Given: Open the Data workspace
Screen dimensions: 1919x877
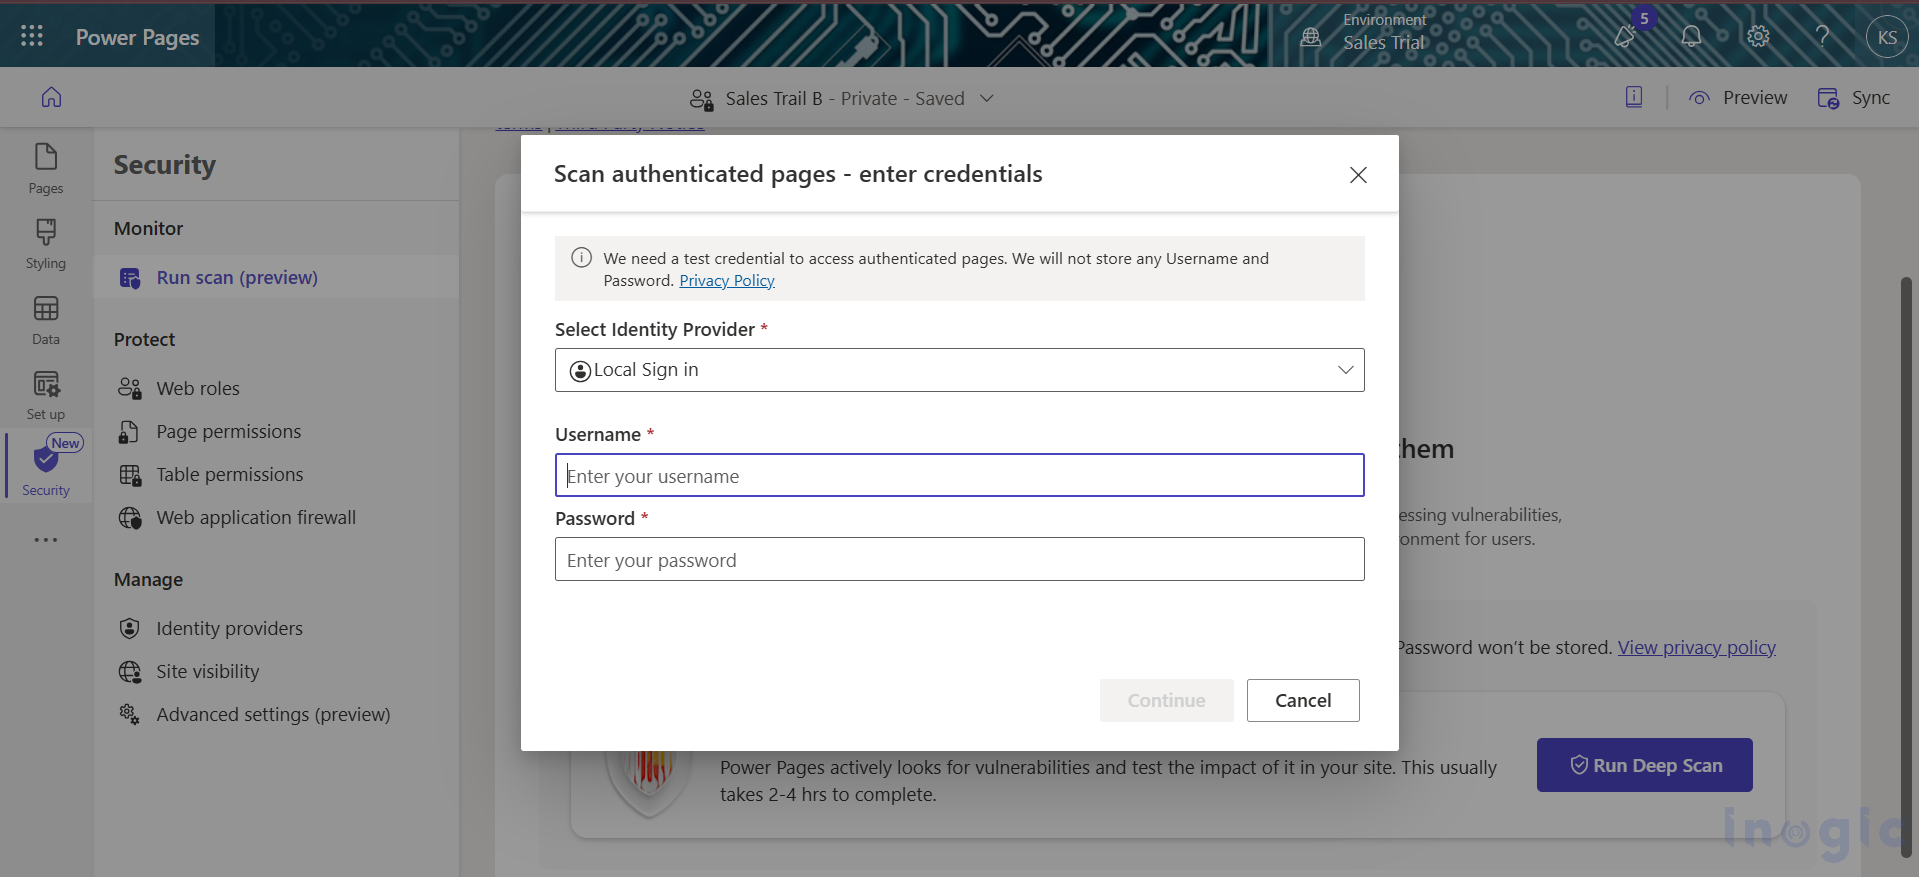Looking at the screenshot, I should pos(46,320).
